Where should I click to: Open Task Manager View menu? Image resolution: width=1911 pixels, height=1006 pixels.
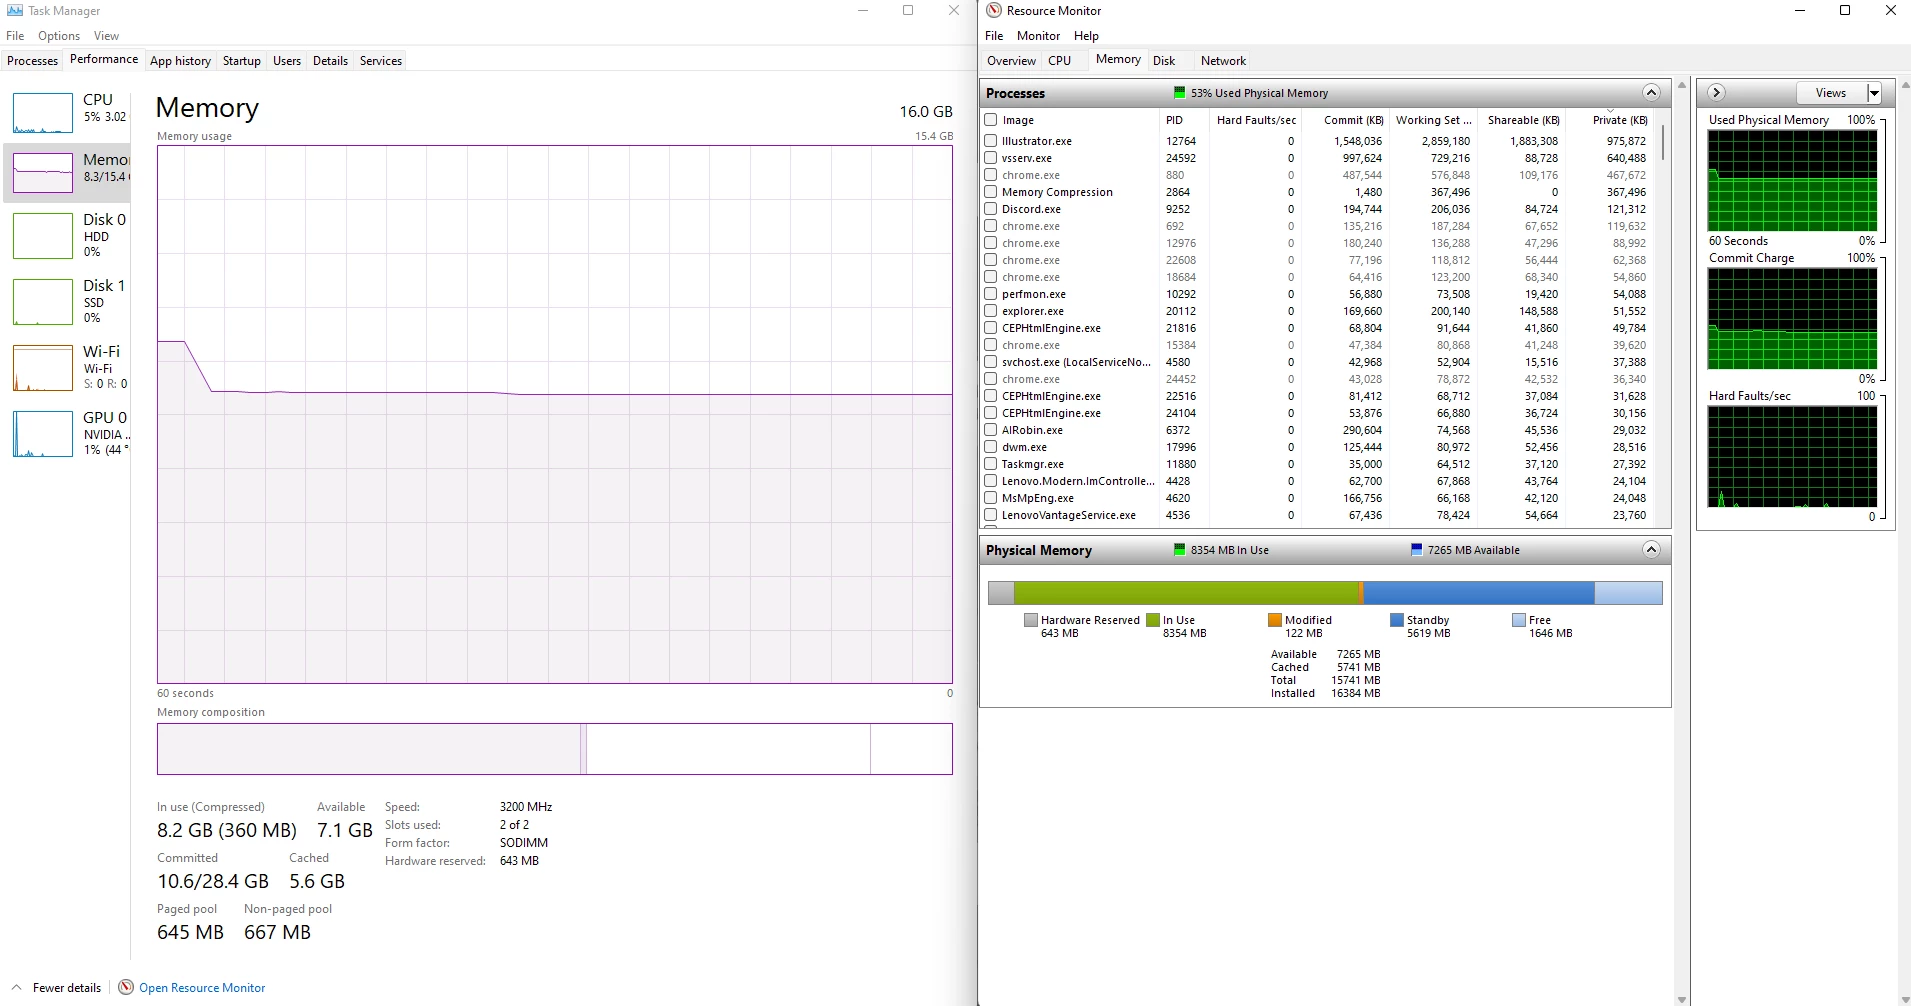106,36
